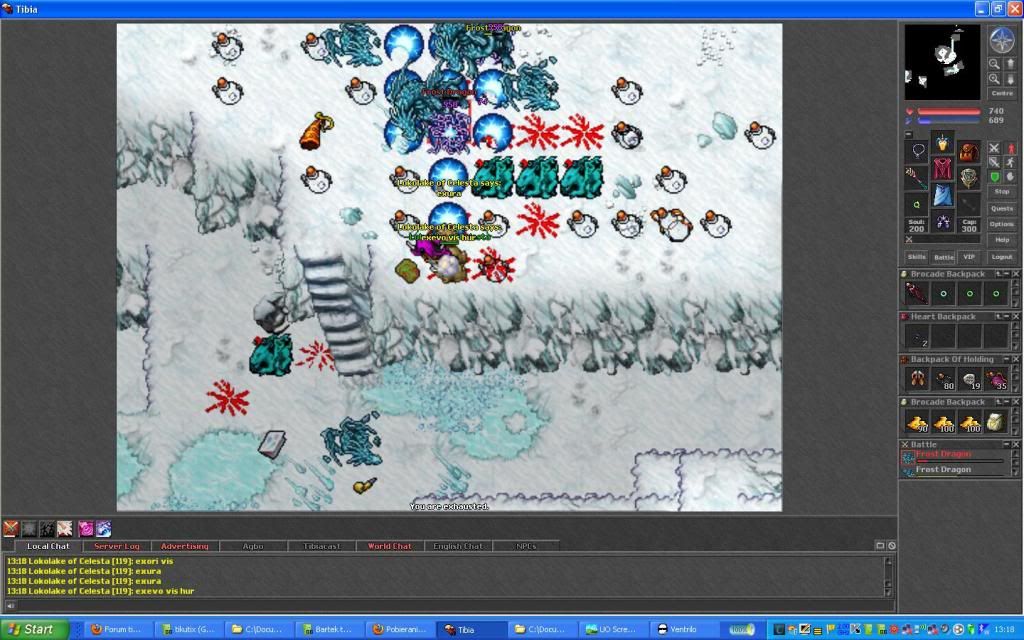Screen dimensions: 1024x640
Task: Click the compass rose on the minimap panel
Action: [x=1002, y=40]
